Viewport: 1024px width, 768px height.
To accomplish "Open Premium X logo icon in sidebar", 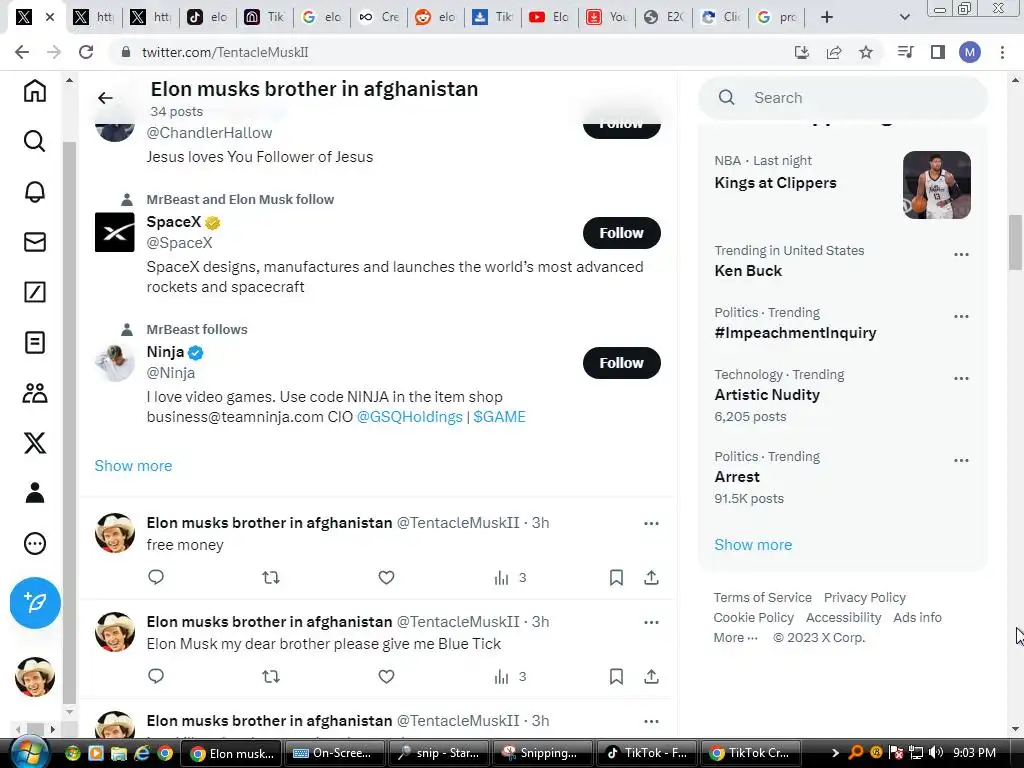I will point(35,443).
